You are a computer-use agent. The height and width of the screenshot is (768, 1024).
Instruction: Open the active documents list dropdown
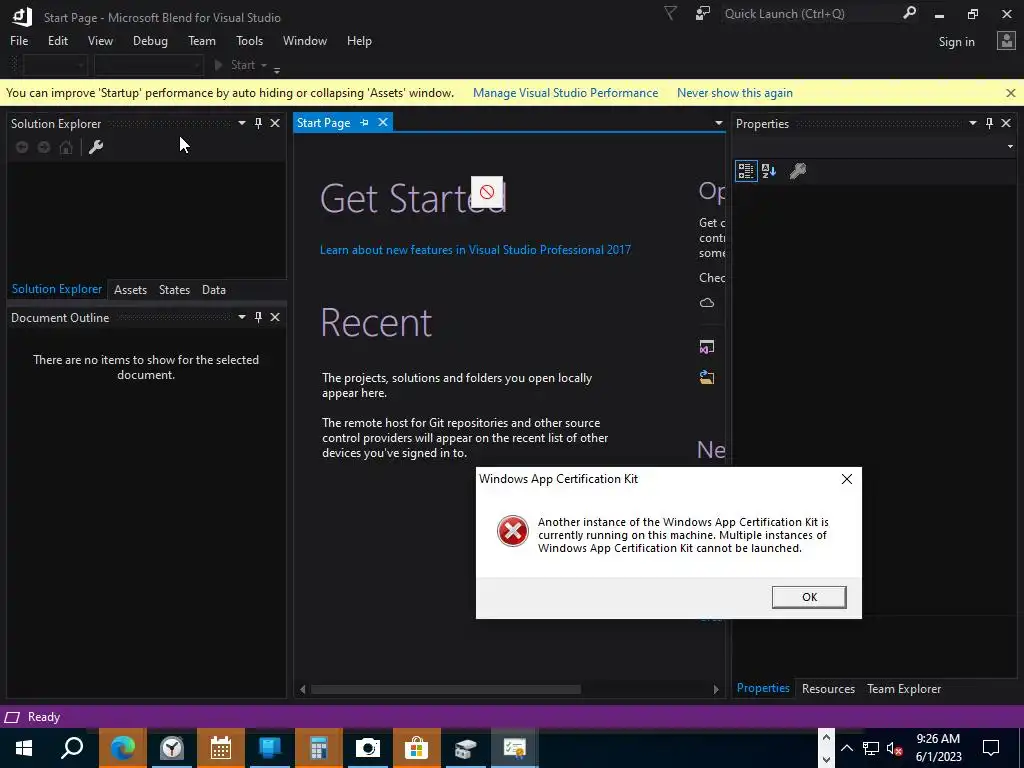click(718, 123)
